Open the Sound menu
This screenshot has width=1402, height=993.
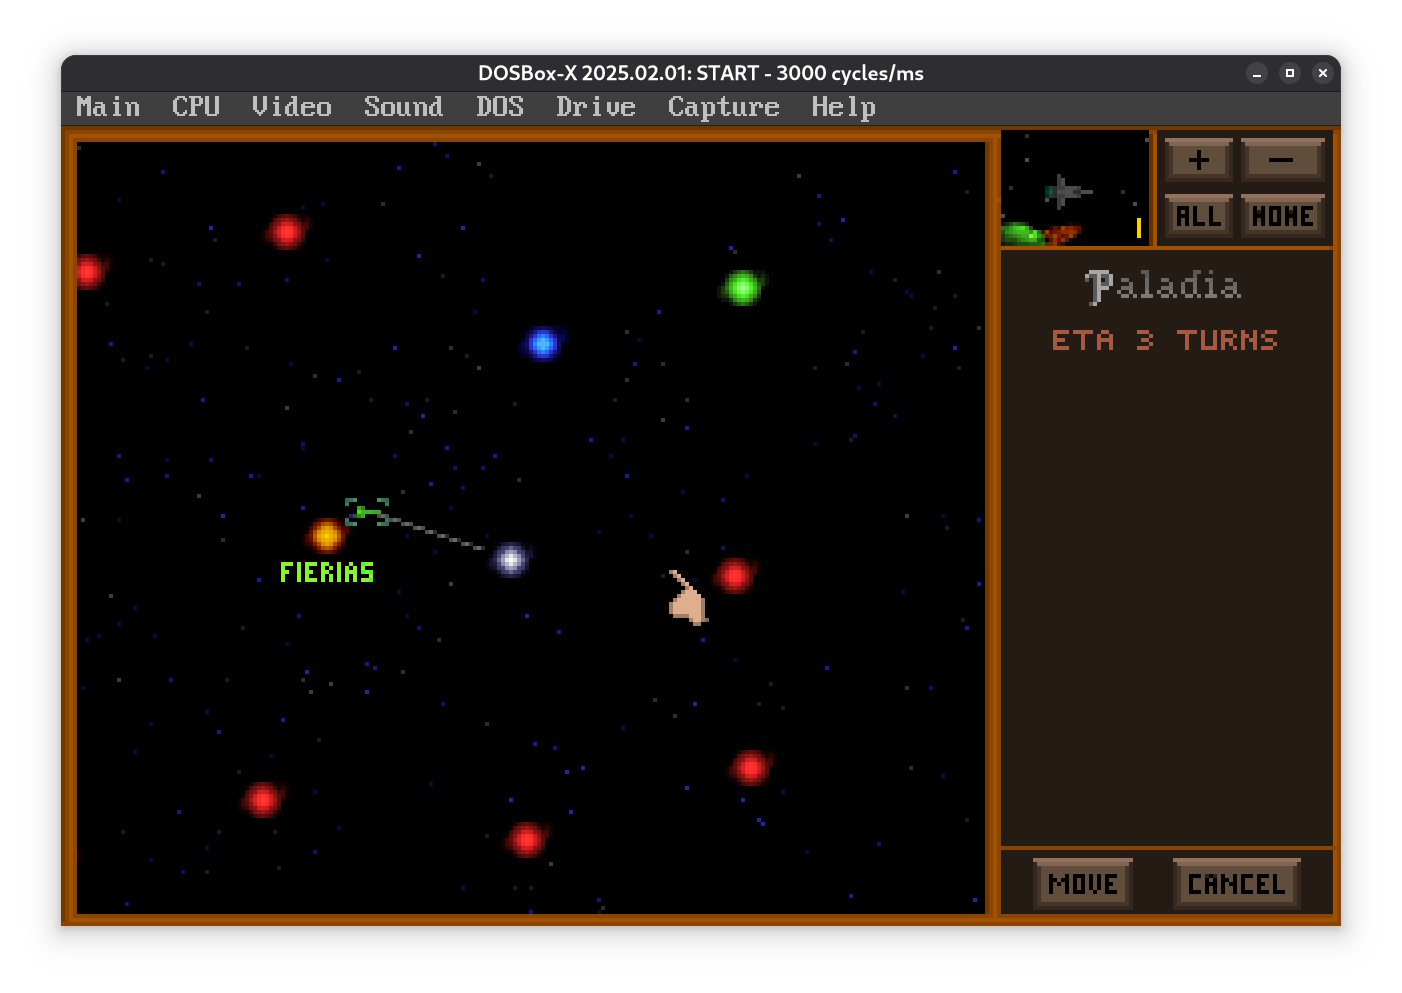(403, 107)
